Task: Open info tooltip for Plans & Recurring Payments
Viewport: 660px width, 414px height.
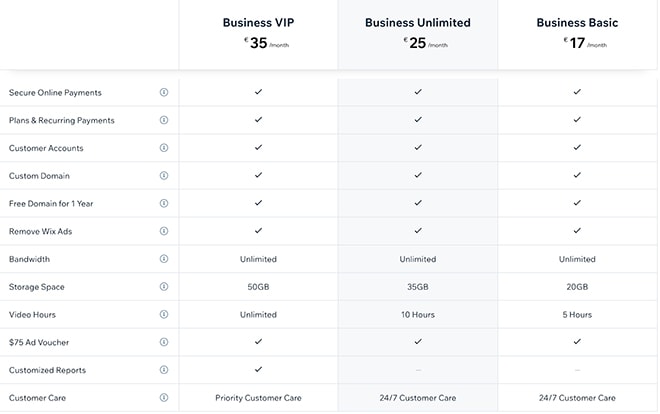Action: click(x=164, y=120)
